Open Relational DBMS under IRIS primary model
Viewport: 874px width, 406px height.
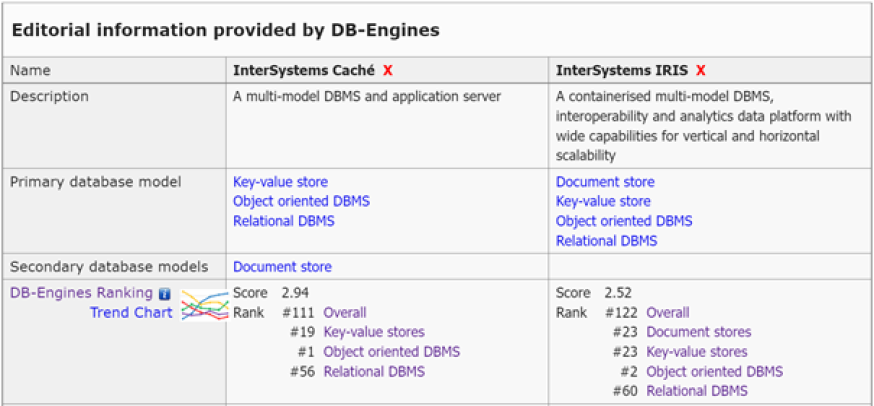[606, 241]
